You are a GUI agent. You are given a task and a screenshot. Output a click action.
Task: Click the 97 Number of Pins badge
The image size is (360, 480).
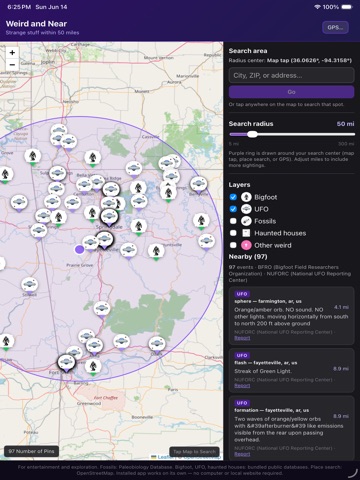pyautogui.click(x=31, y=451)
